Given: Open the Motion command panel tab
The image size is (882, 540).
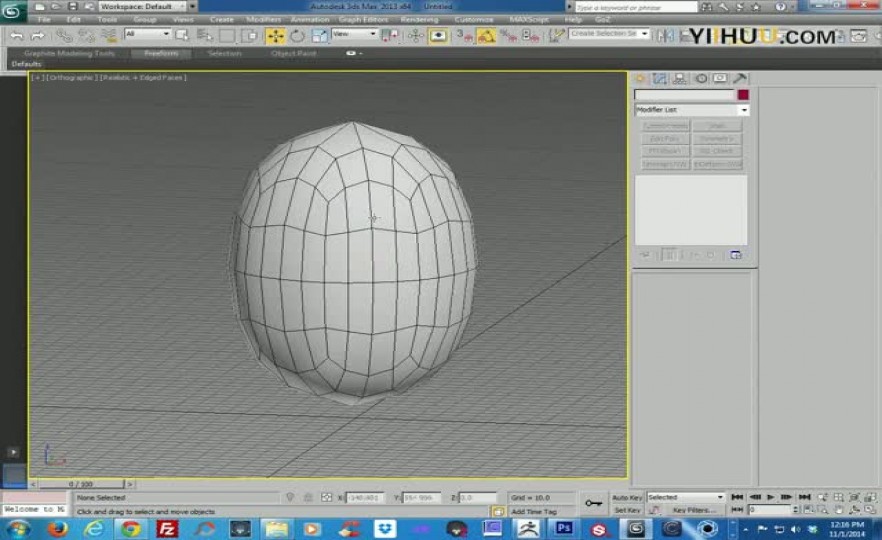Looking at the screenshot, I should 700,79.
